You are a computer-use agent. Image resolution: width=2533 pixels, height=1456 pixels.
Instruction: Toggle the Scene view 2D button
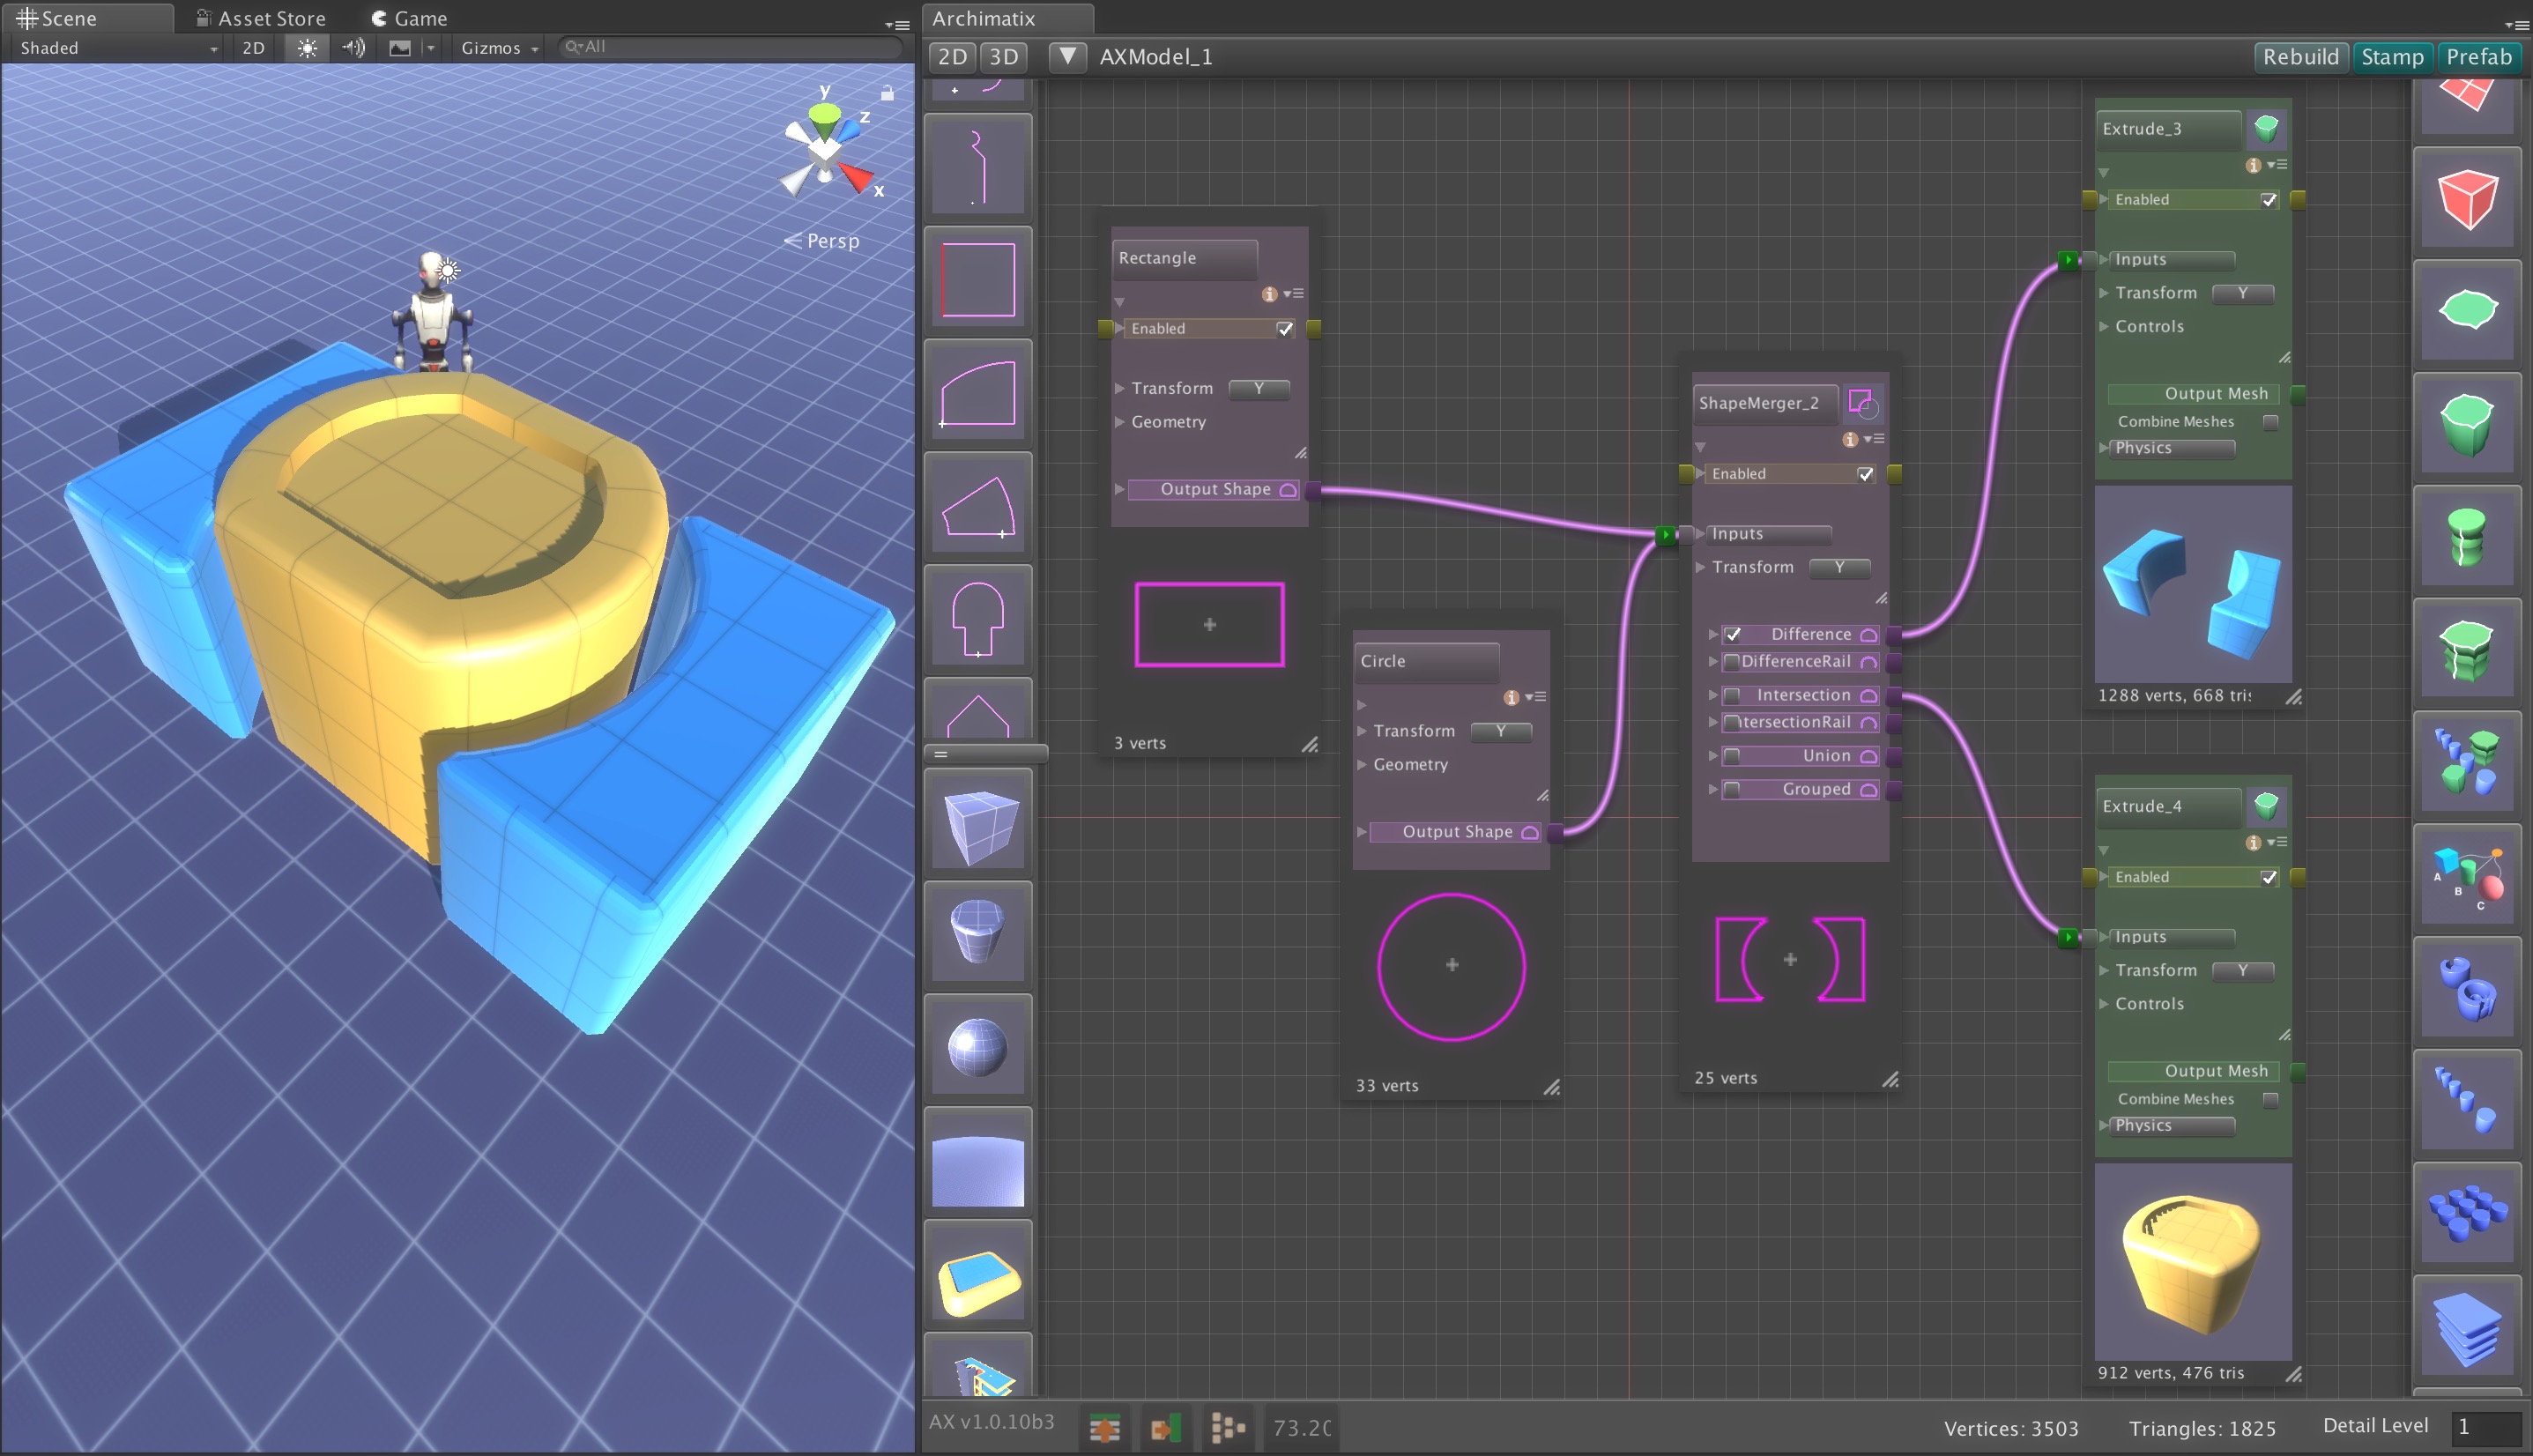tap(253, 47)
